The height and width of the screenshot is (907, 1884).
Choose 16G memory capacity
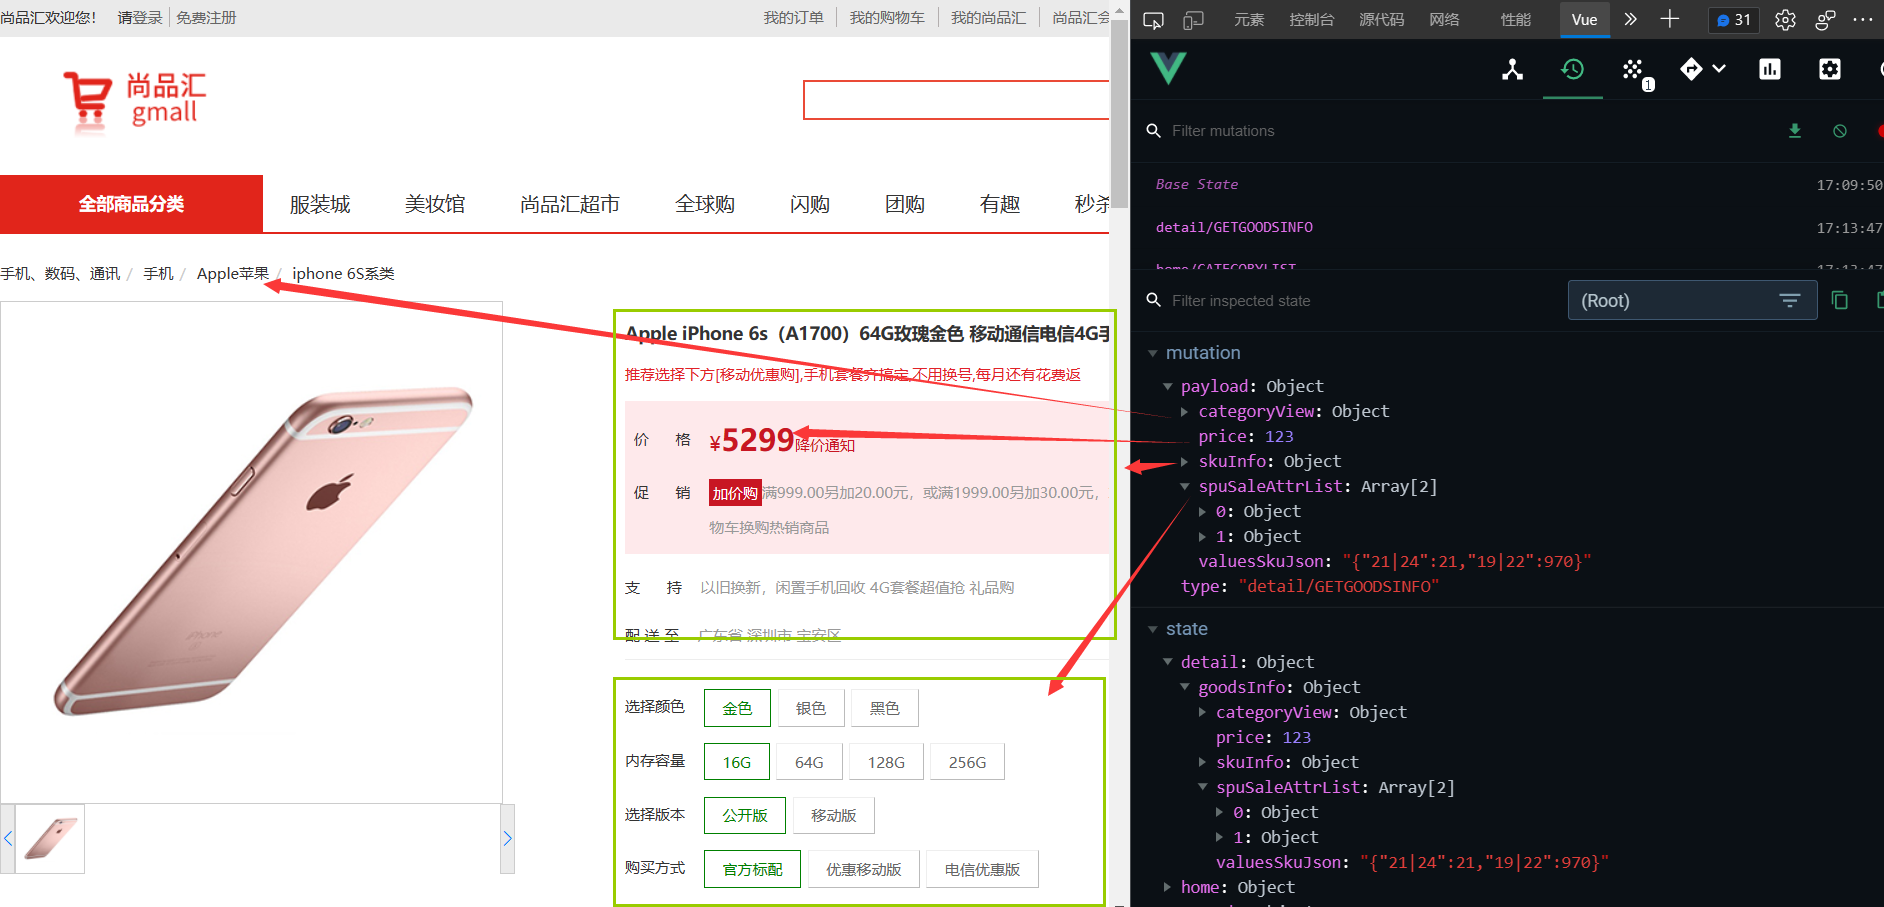tap(737, 762)
